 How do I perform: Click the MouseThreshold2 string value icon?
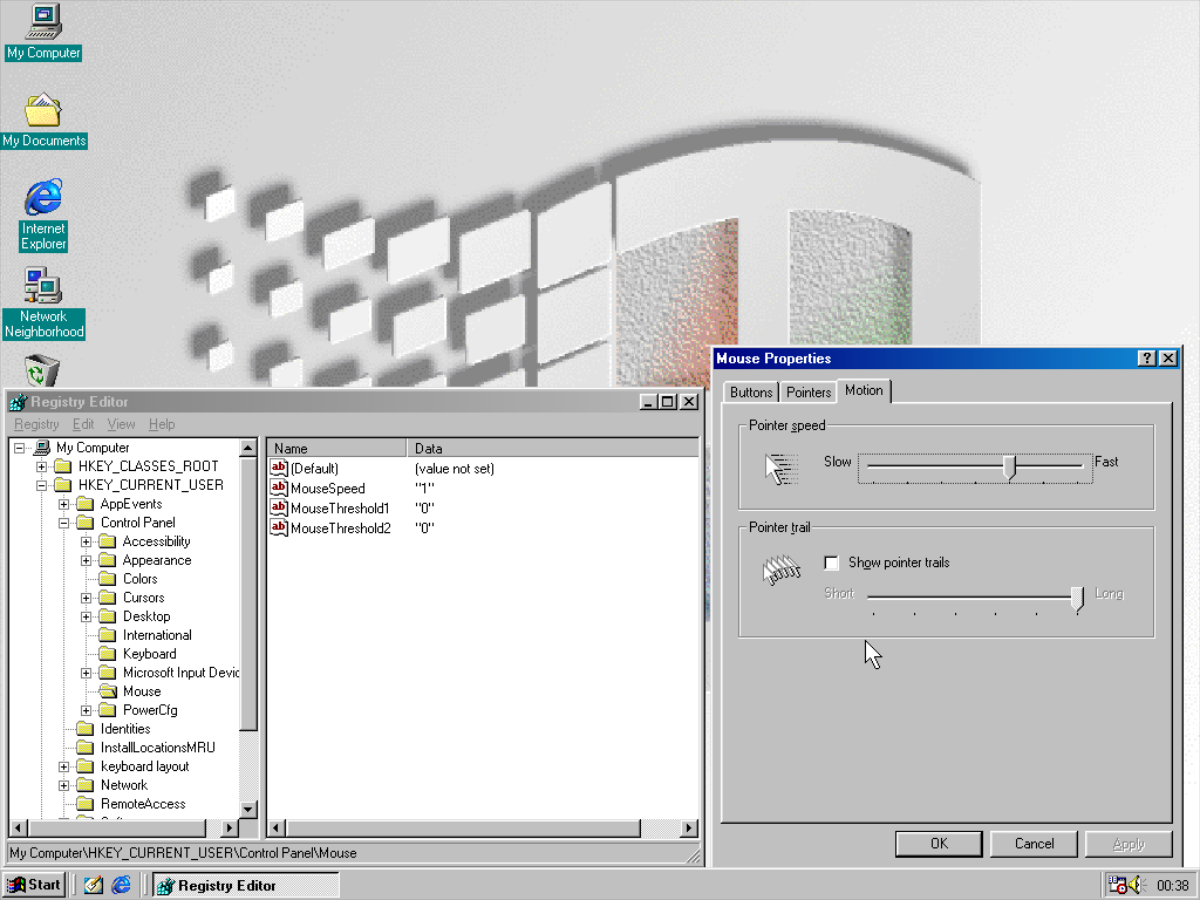[279, 528]
